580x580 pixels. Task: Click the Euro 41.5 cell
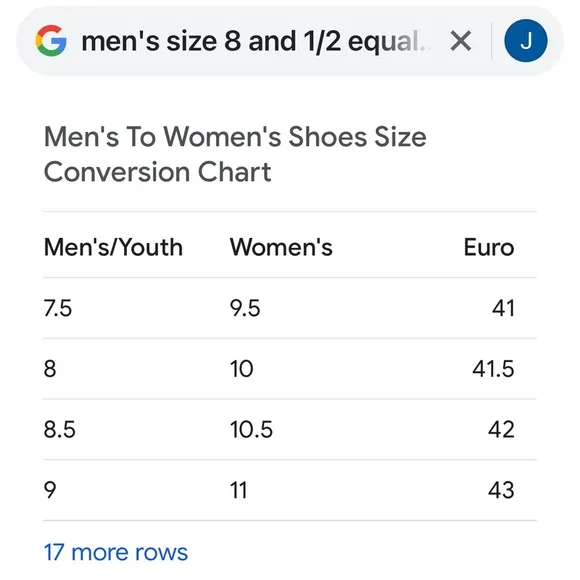click(x=493, y=368)
